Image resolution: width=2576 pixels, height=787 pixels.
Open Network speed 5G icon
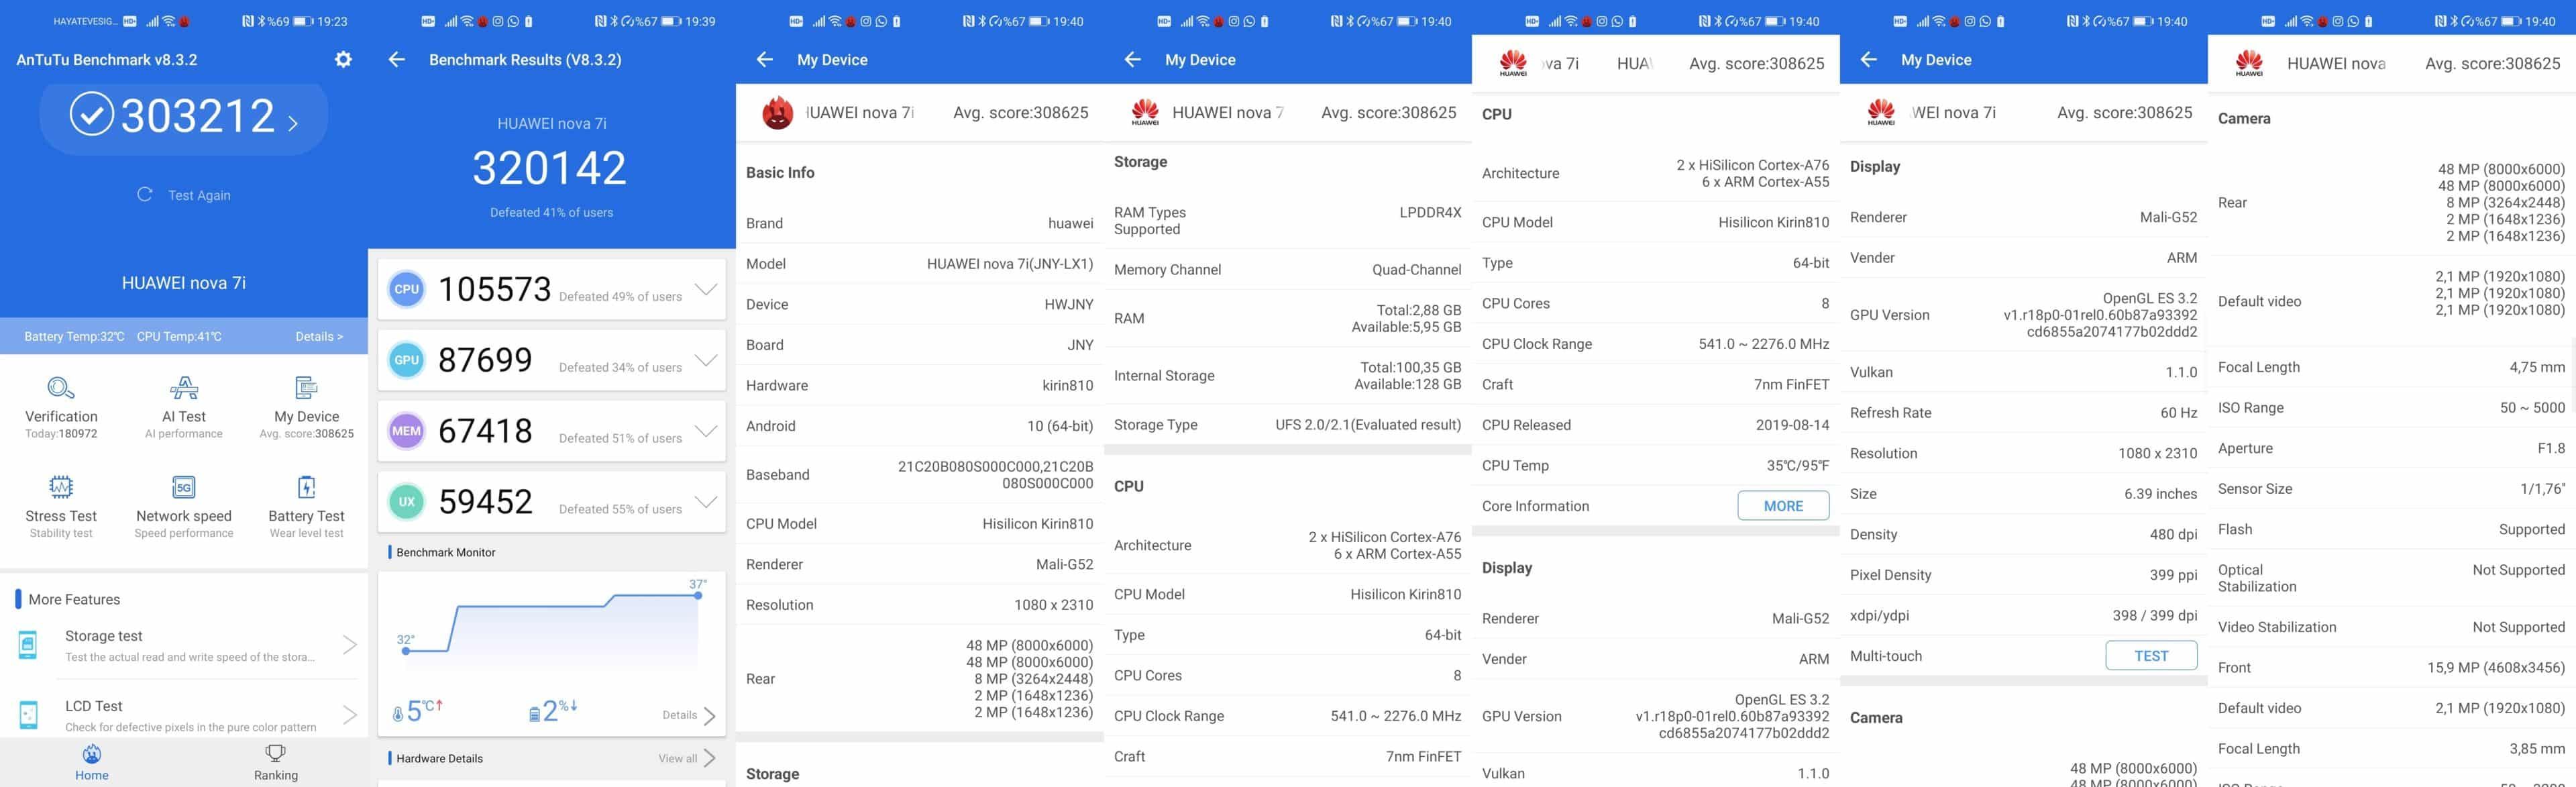point(184,487)
